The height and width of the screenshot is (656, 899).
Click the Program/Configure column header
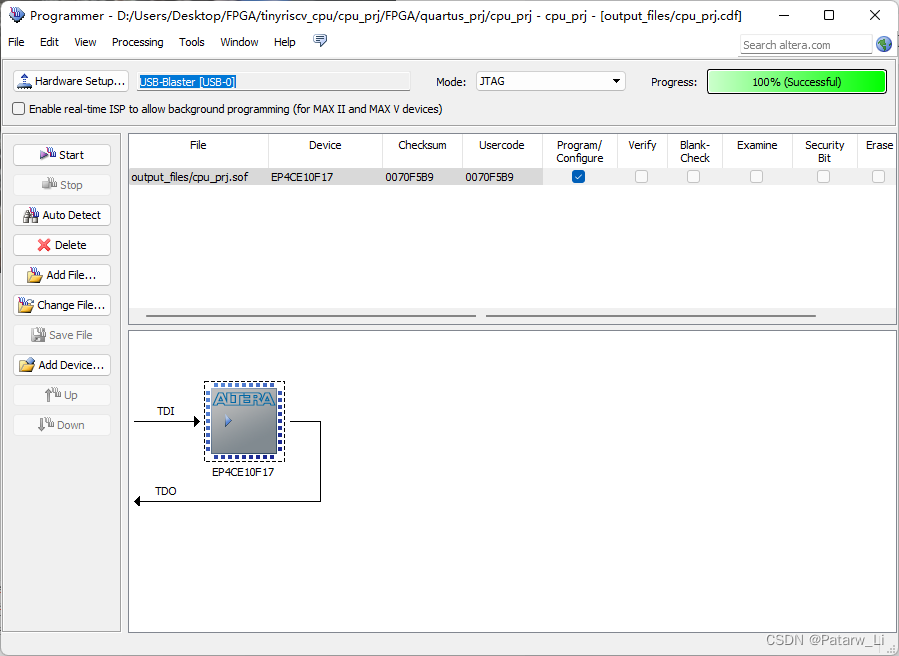[x=580, y=151]
